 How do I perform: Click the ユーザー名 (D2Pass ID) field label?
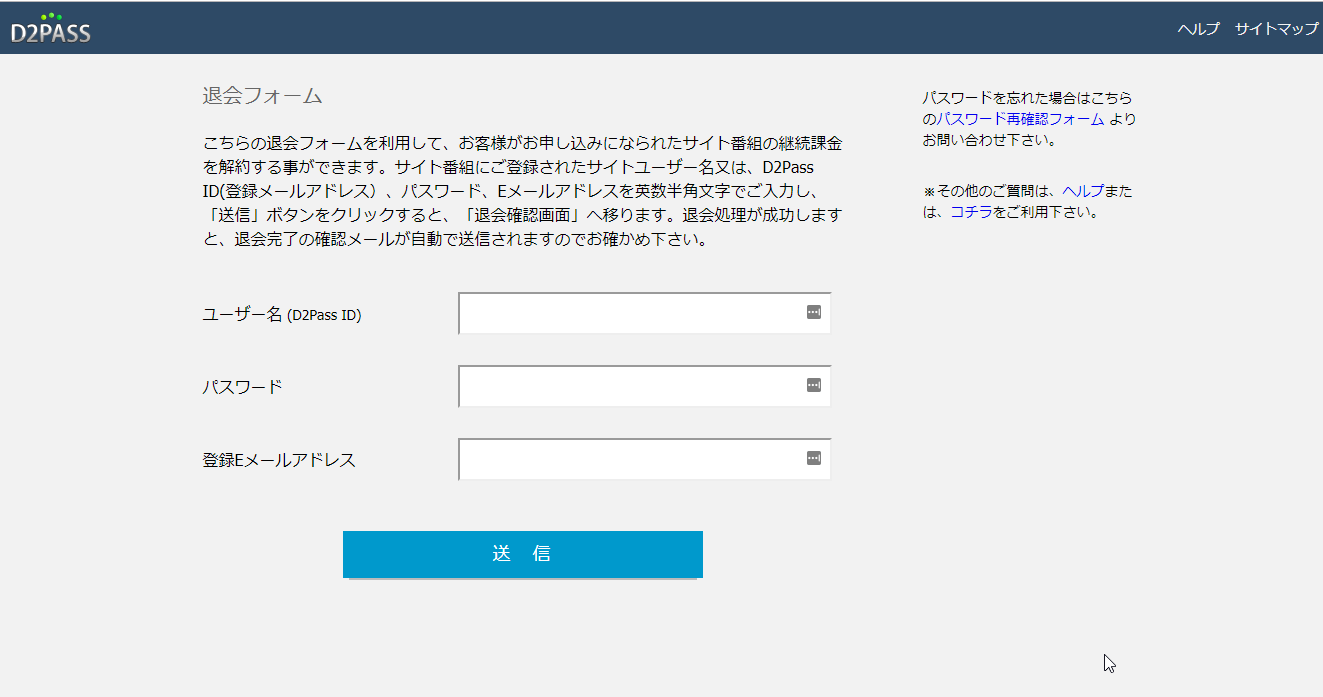[281, 314]
